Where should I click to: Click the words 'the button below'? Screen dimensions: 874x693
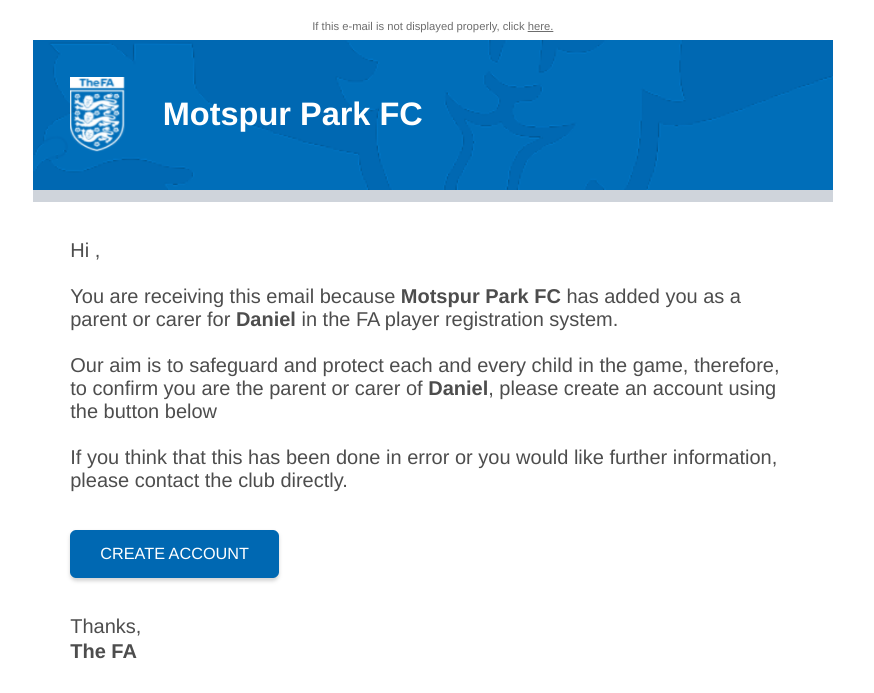(x=143, y=411)
